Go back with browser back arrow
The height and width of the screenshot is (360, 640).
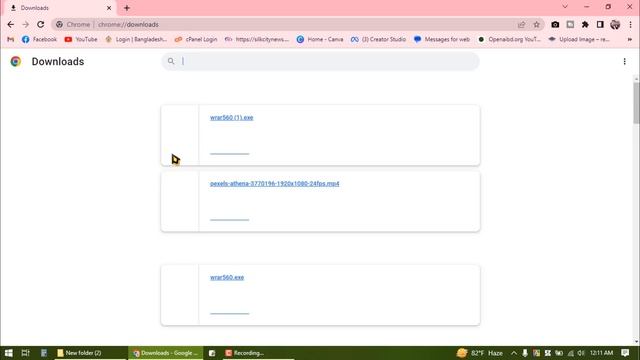pos(11,24)
